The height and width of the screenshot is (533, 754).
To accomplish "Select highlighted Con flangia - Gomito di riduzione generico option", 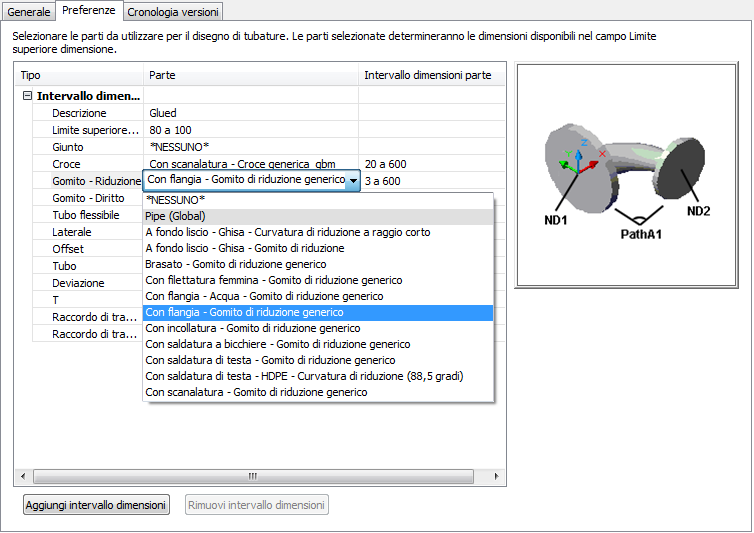I will point(318,312).
